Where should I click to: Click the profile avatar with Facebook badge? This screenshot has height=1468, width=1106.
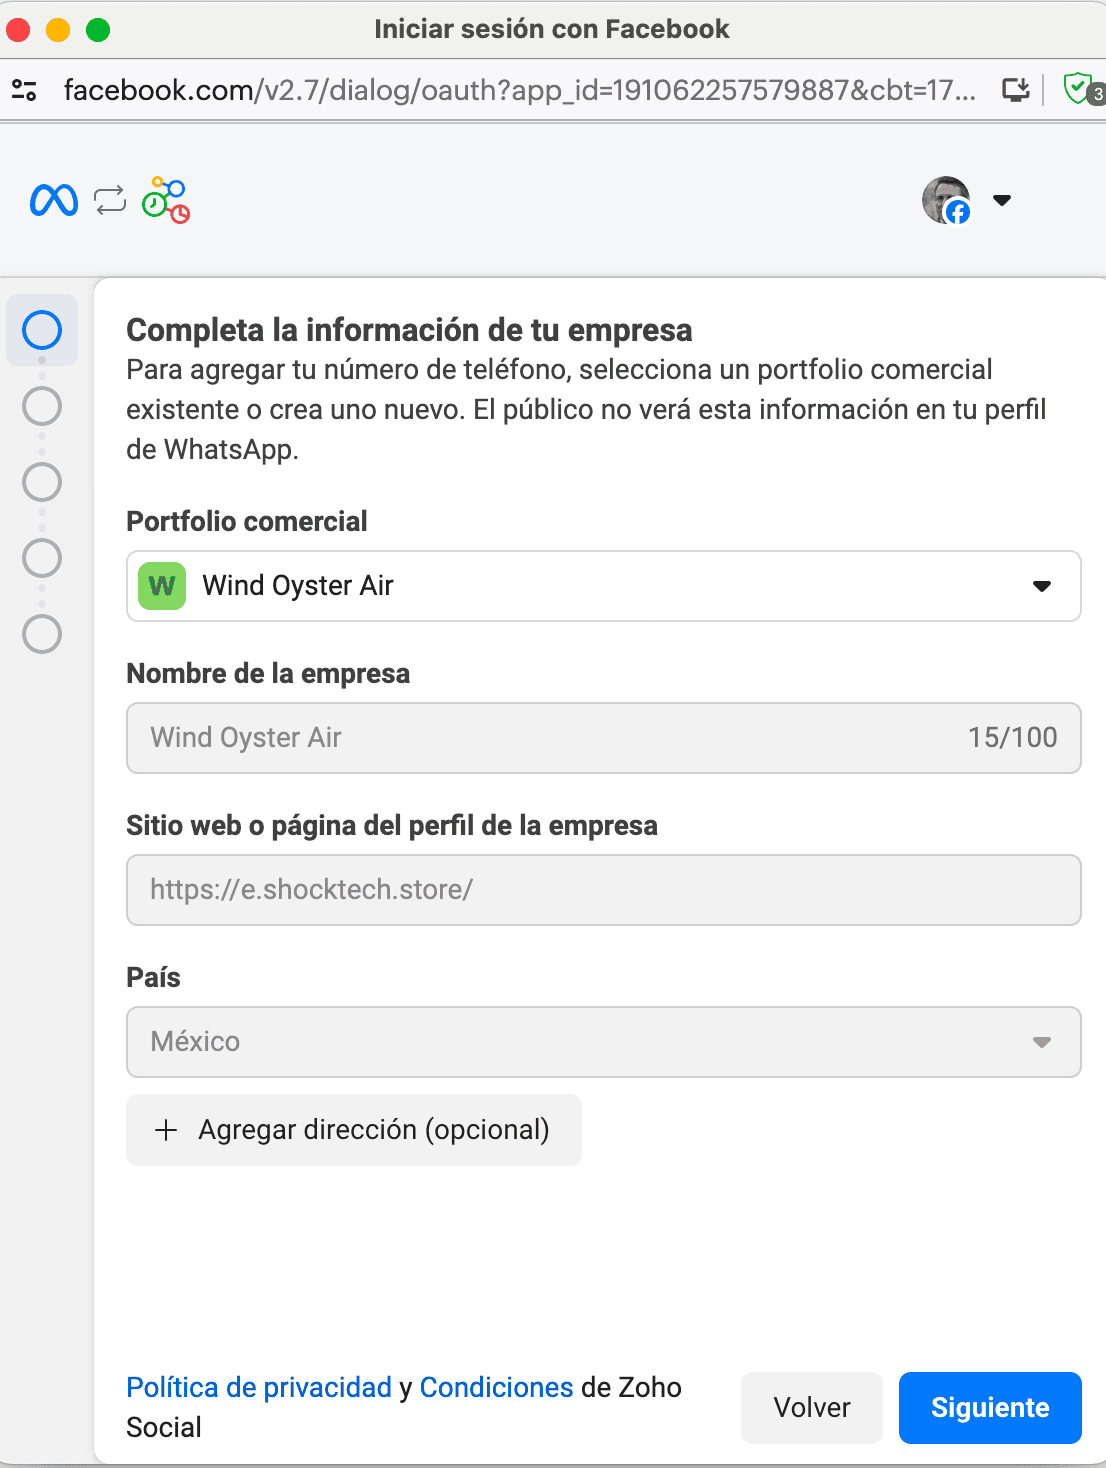point(946,200)
